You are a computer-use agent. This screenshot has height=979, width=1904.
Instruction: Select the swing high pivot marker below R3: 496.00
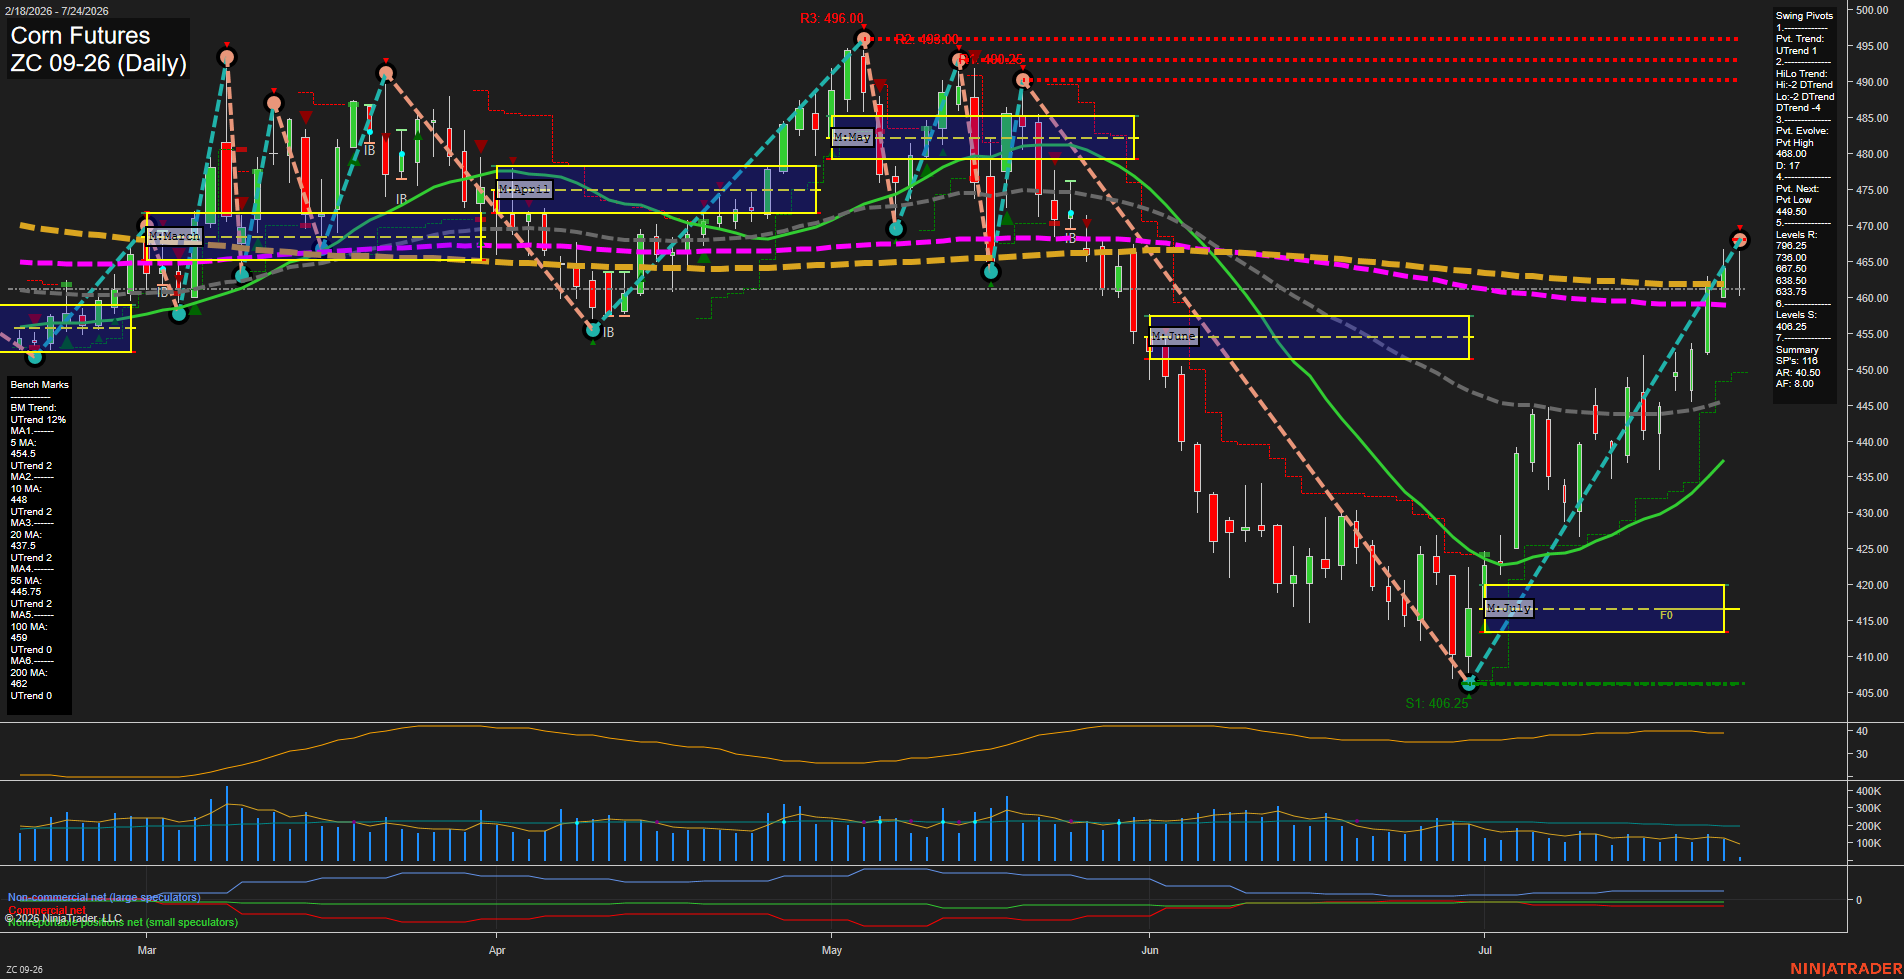coord(864,40)
